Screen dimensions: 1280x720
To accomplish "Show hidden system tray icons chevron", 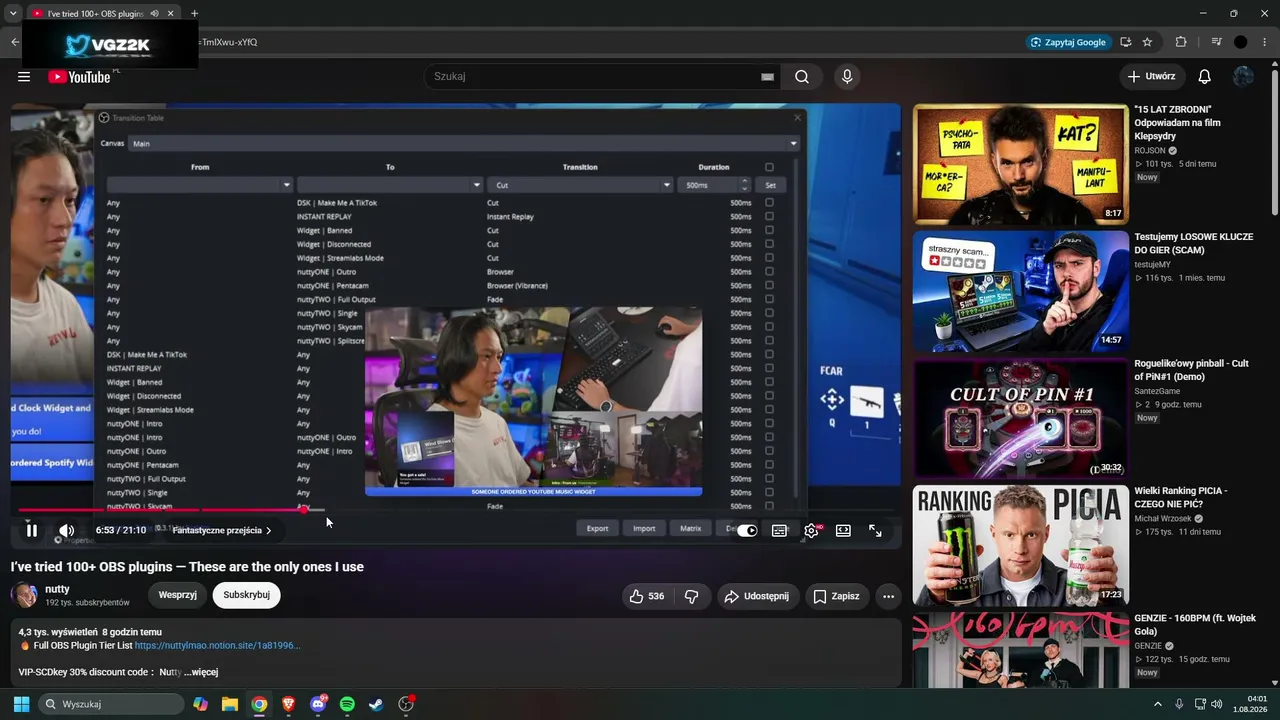I will [1158, 704].
